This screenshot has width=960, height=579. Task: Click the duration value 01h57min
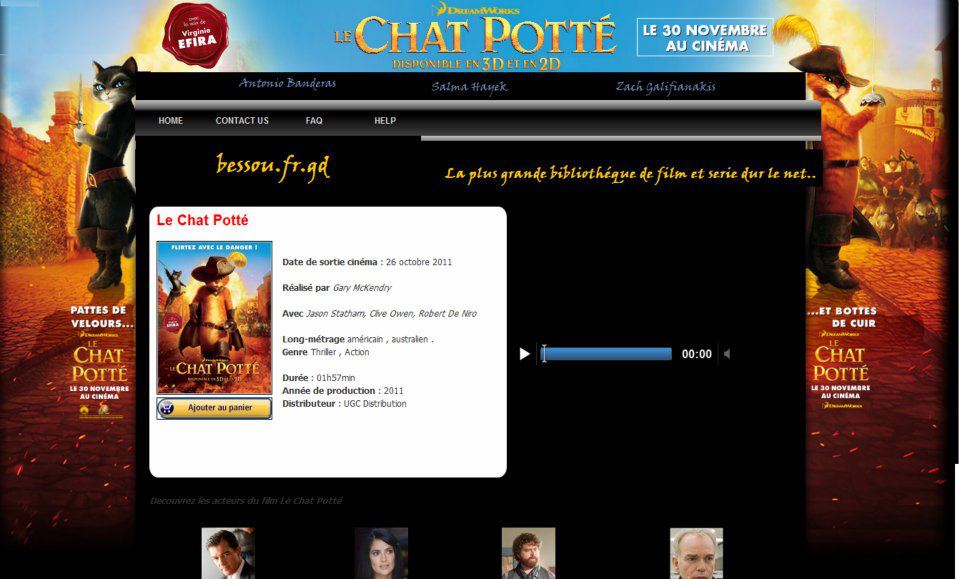pyautogui.click(x=336, y=378)
